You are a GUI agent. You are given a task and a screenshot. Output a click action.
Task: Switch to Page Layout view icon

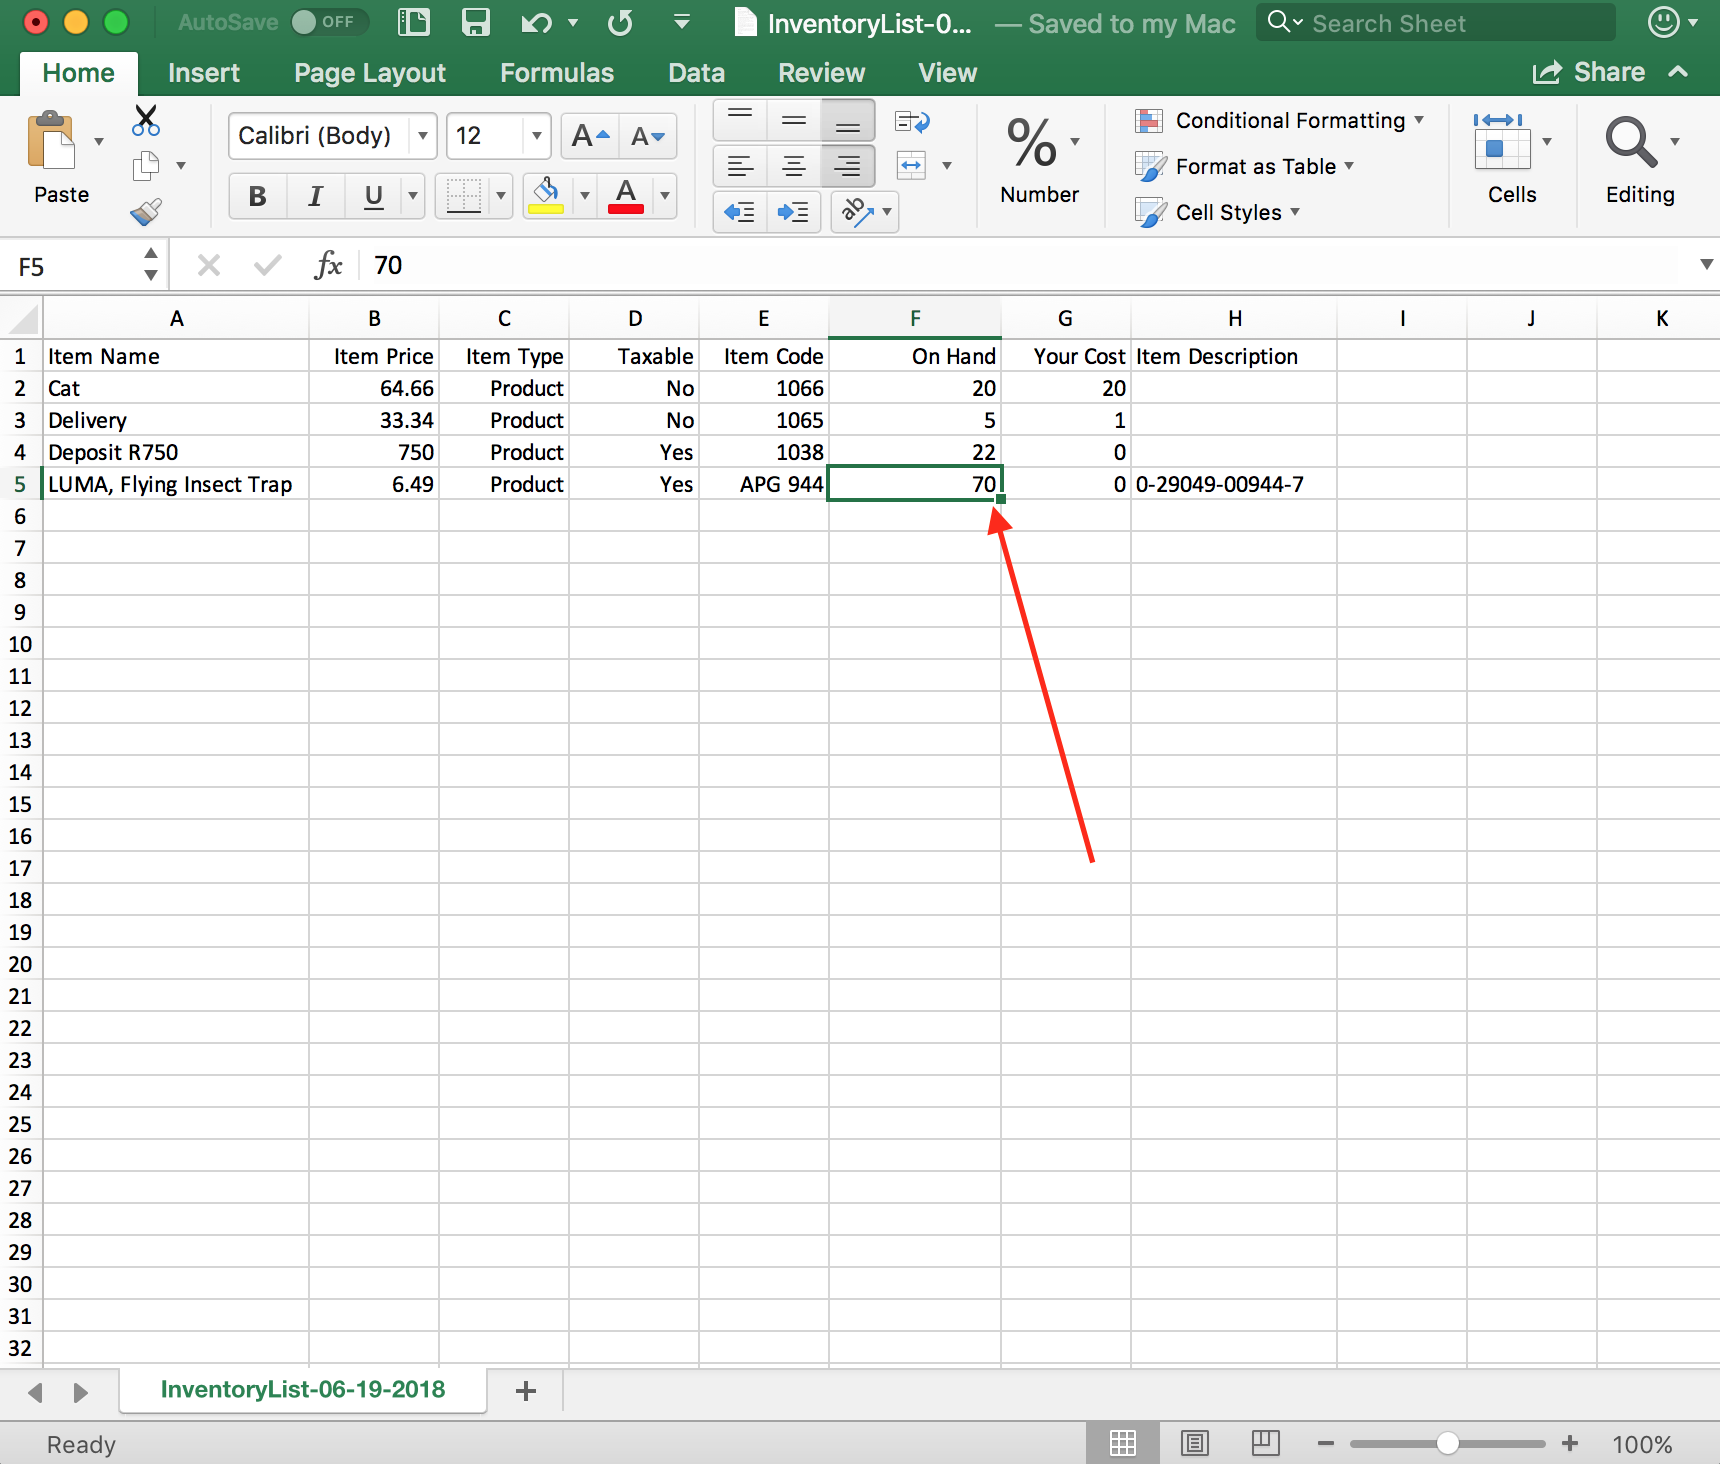coord(1194,1443)
